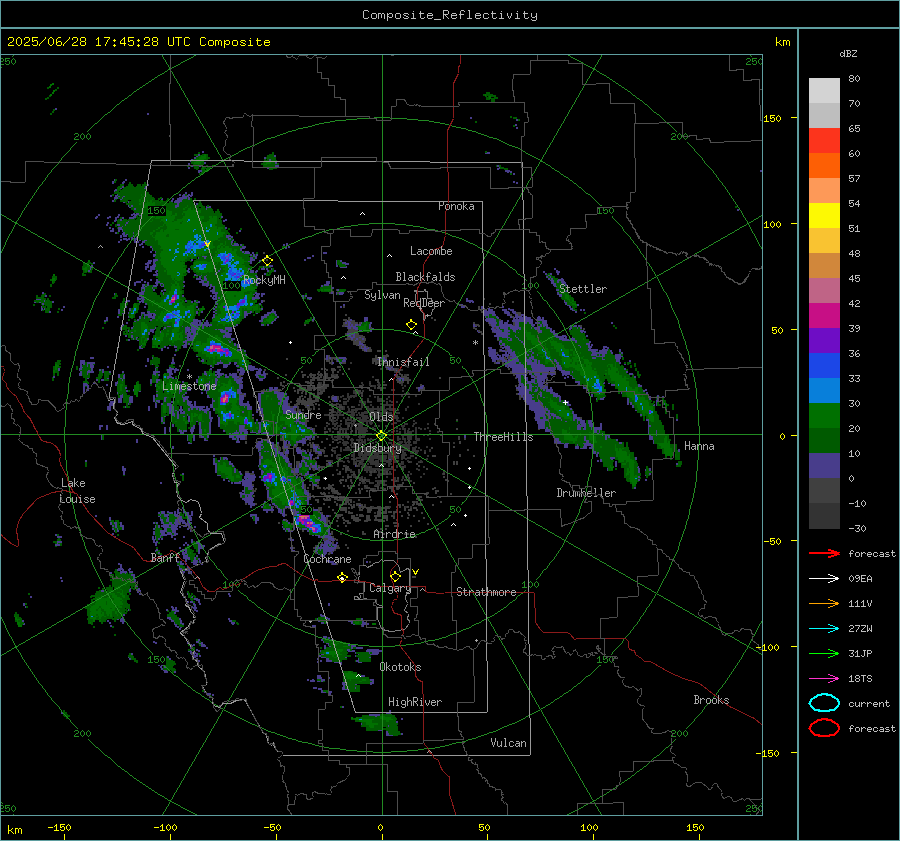Click the green 31JP arrow icon

click(824, 653)
